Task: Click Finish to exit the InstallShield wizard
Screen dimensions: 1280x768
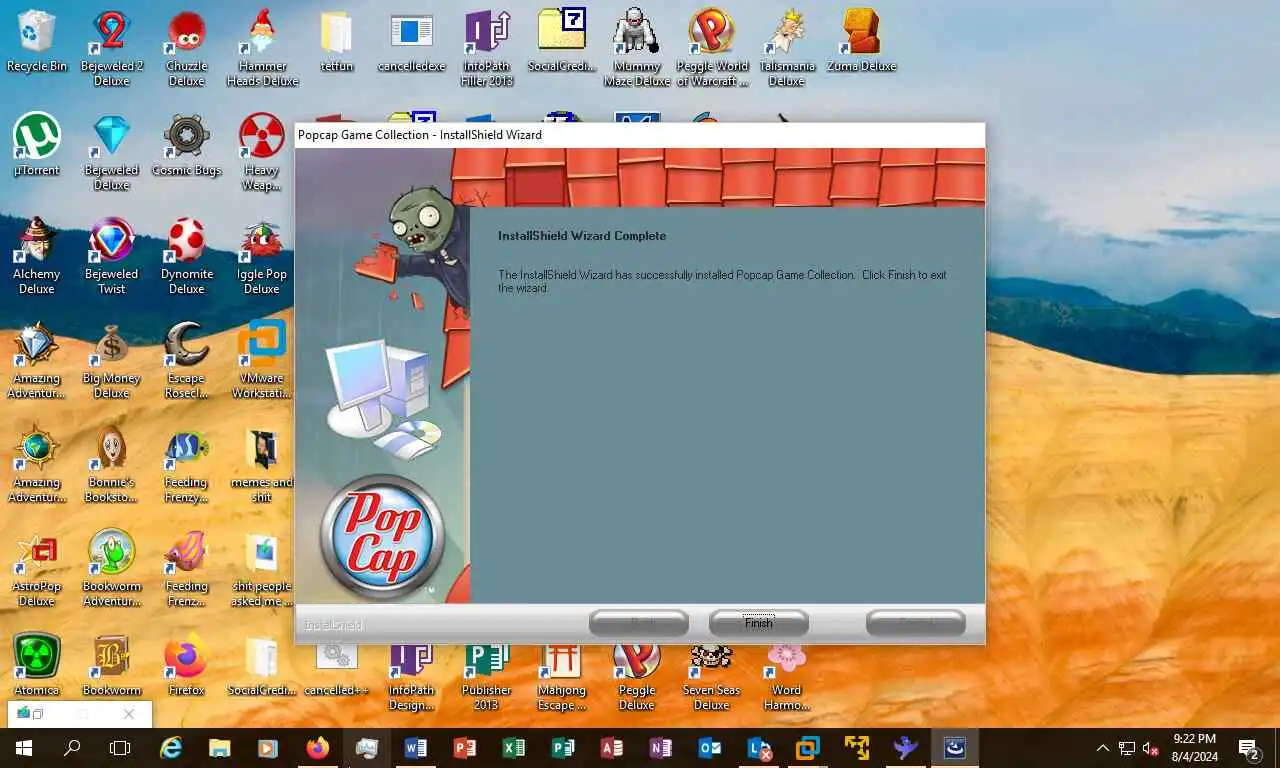Action: coord(758,623)
